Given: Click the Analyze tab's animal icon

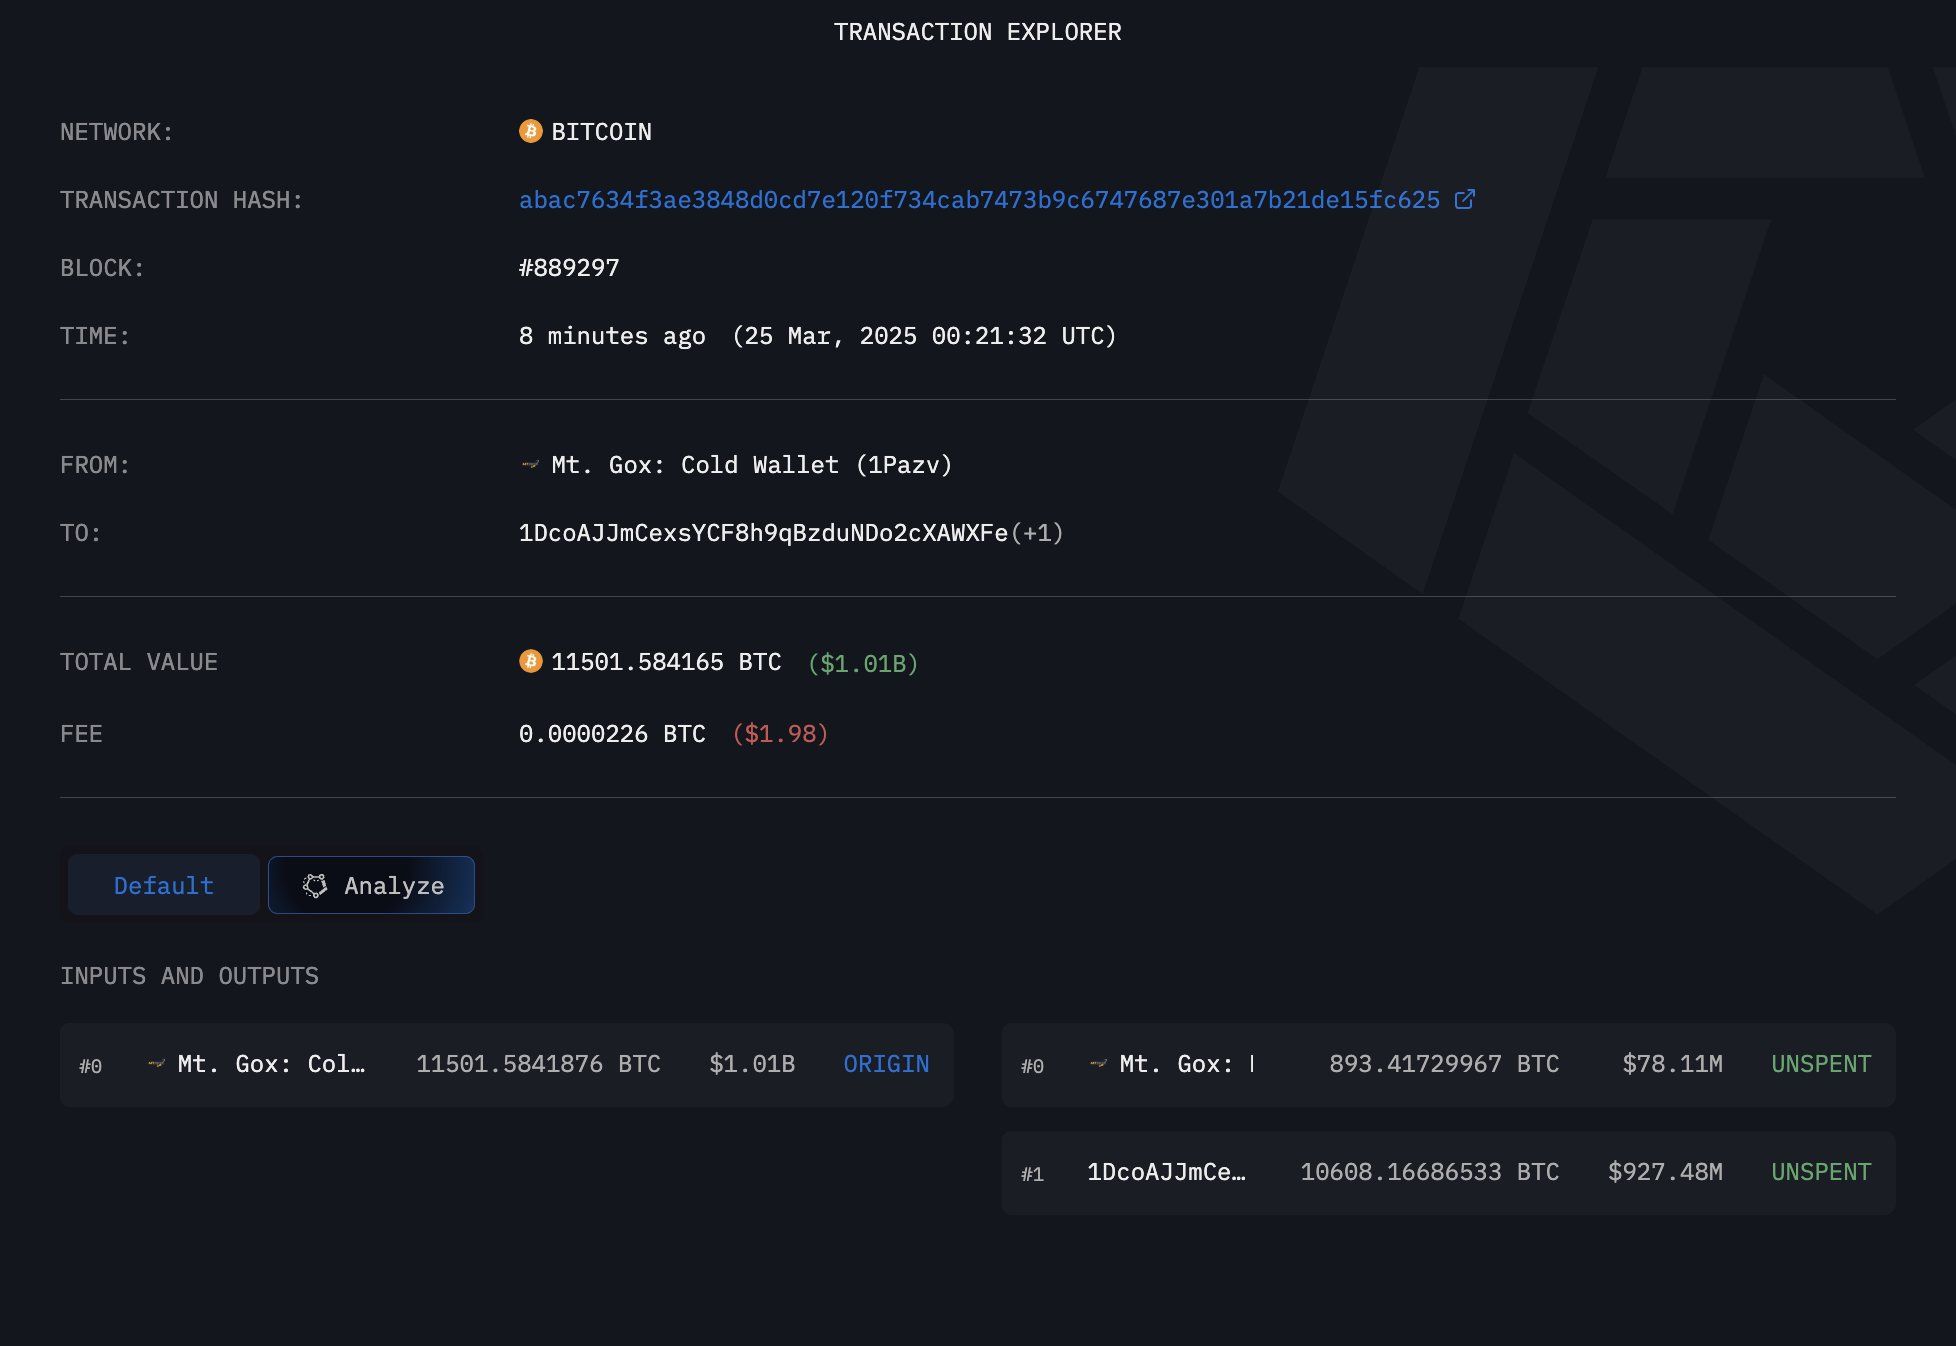Looking at the screenshot, I should point(315,886).
